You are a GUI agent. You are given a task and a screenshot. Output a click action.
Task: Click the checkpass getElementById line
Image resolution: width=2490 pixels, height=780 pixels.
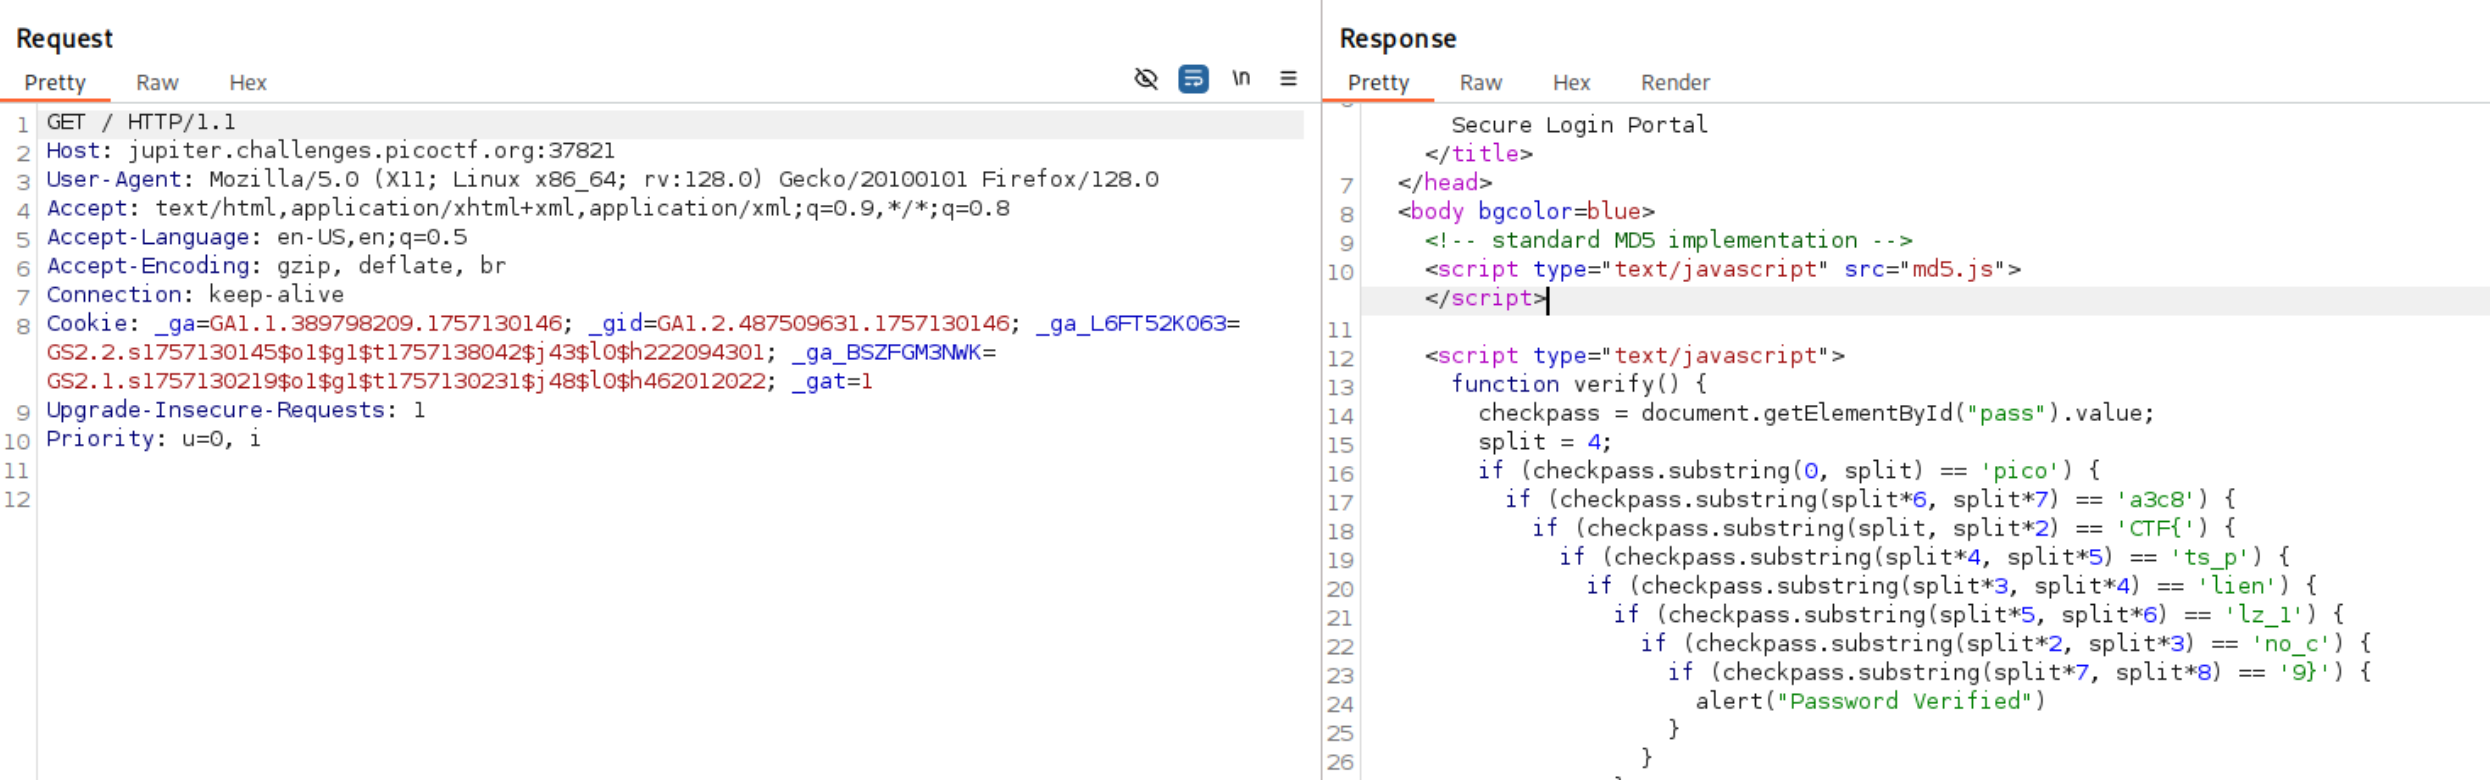1816,414
